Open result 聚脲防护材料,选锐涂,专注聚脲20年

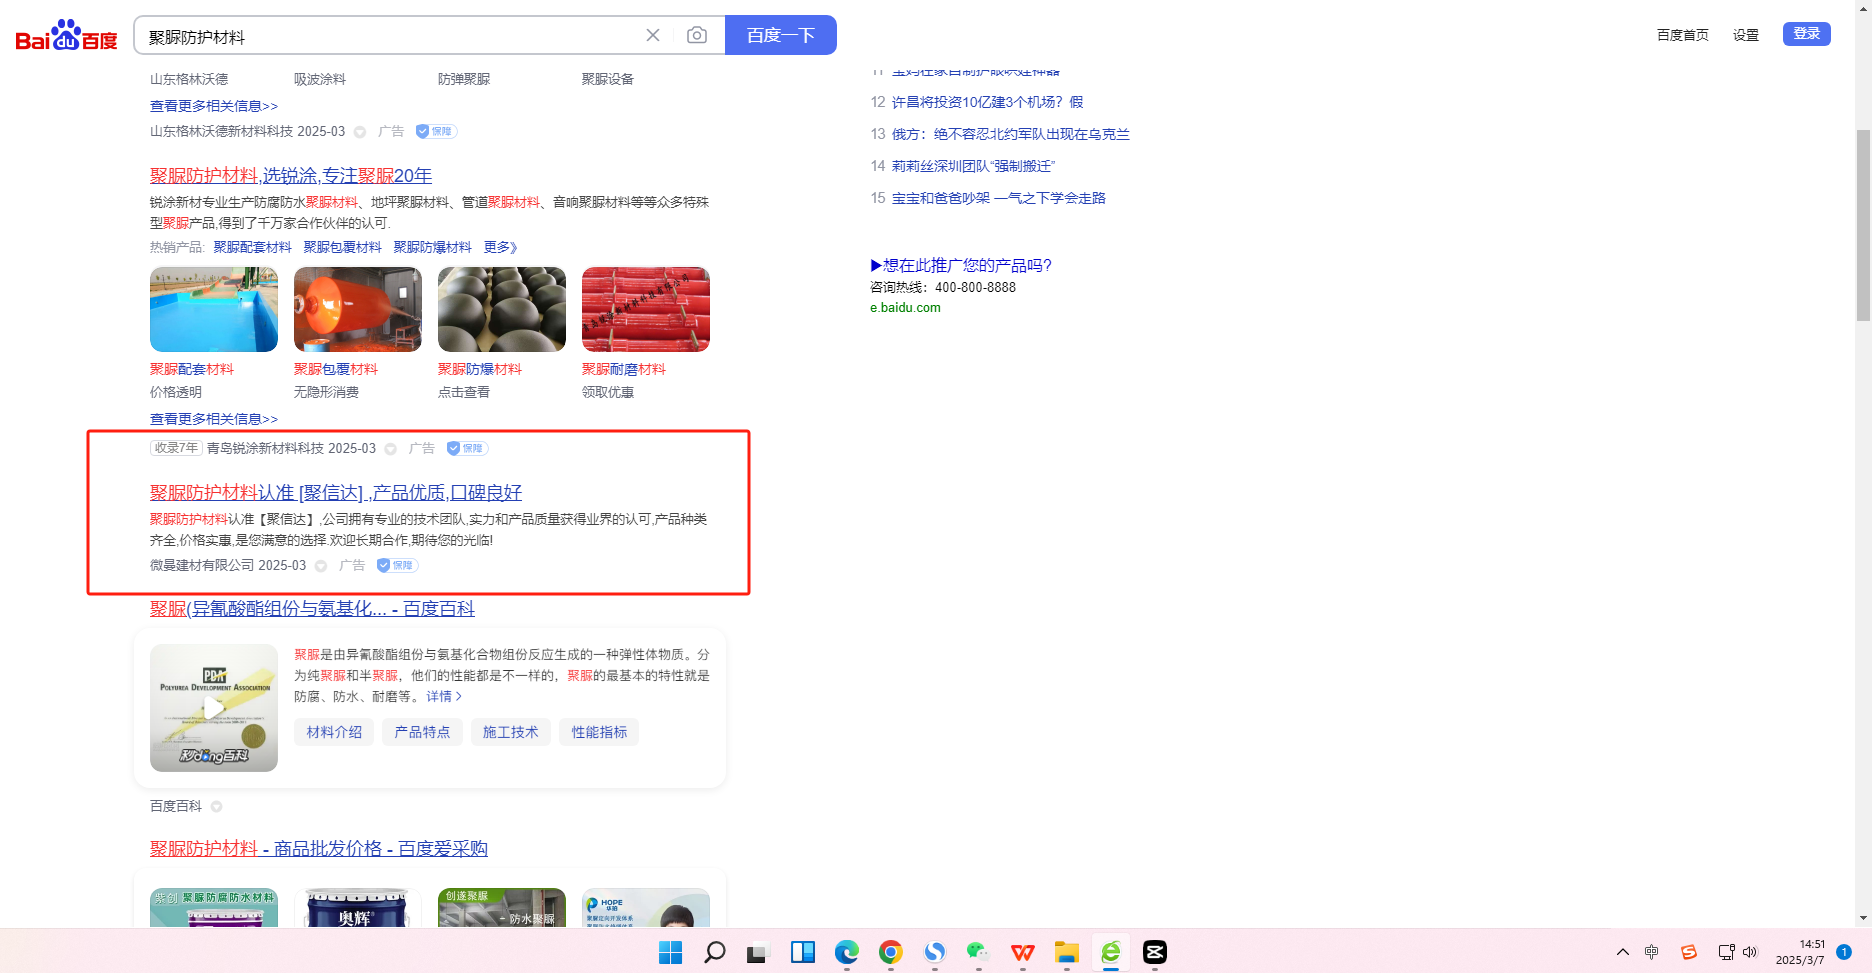coord(291,176)
